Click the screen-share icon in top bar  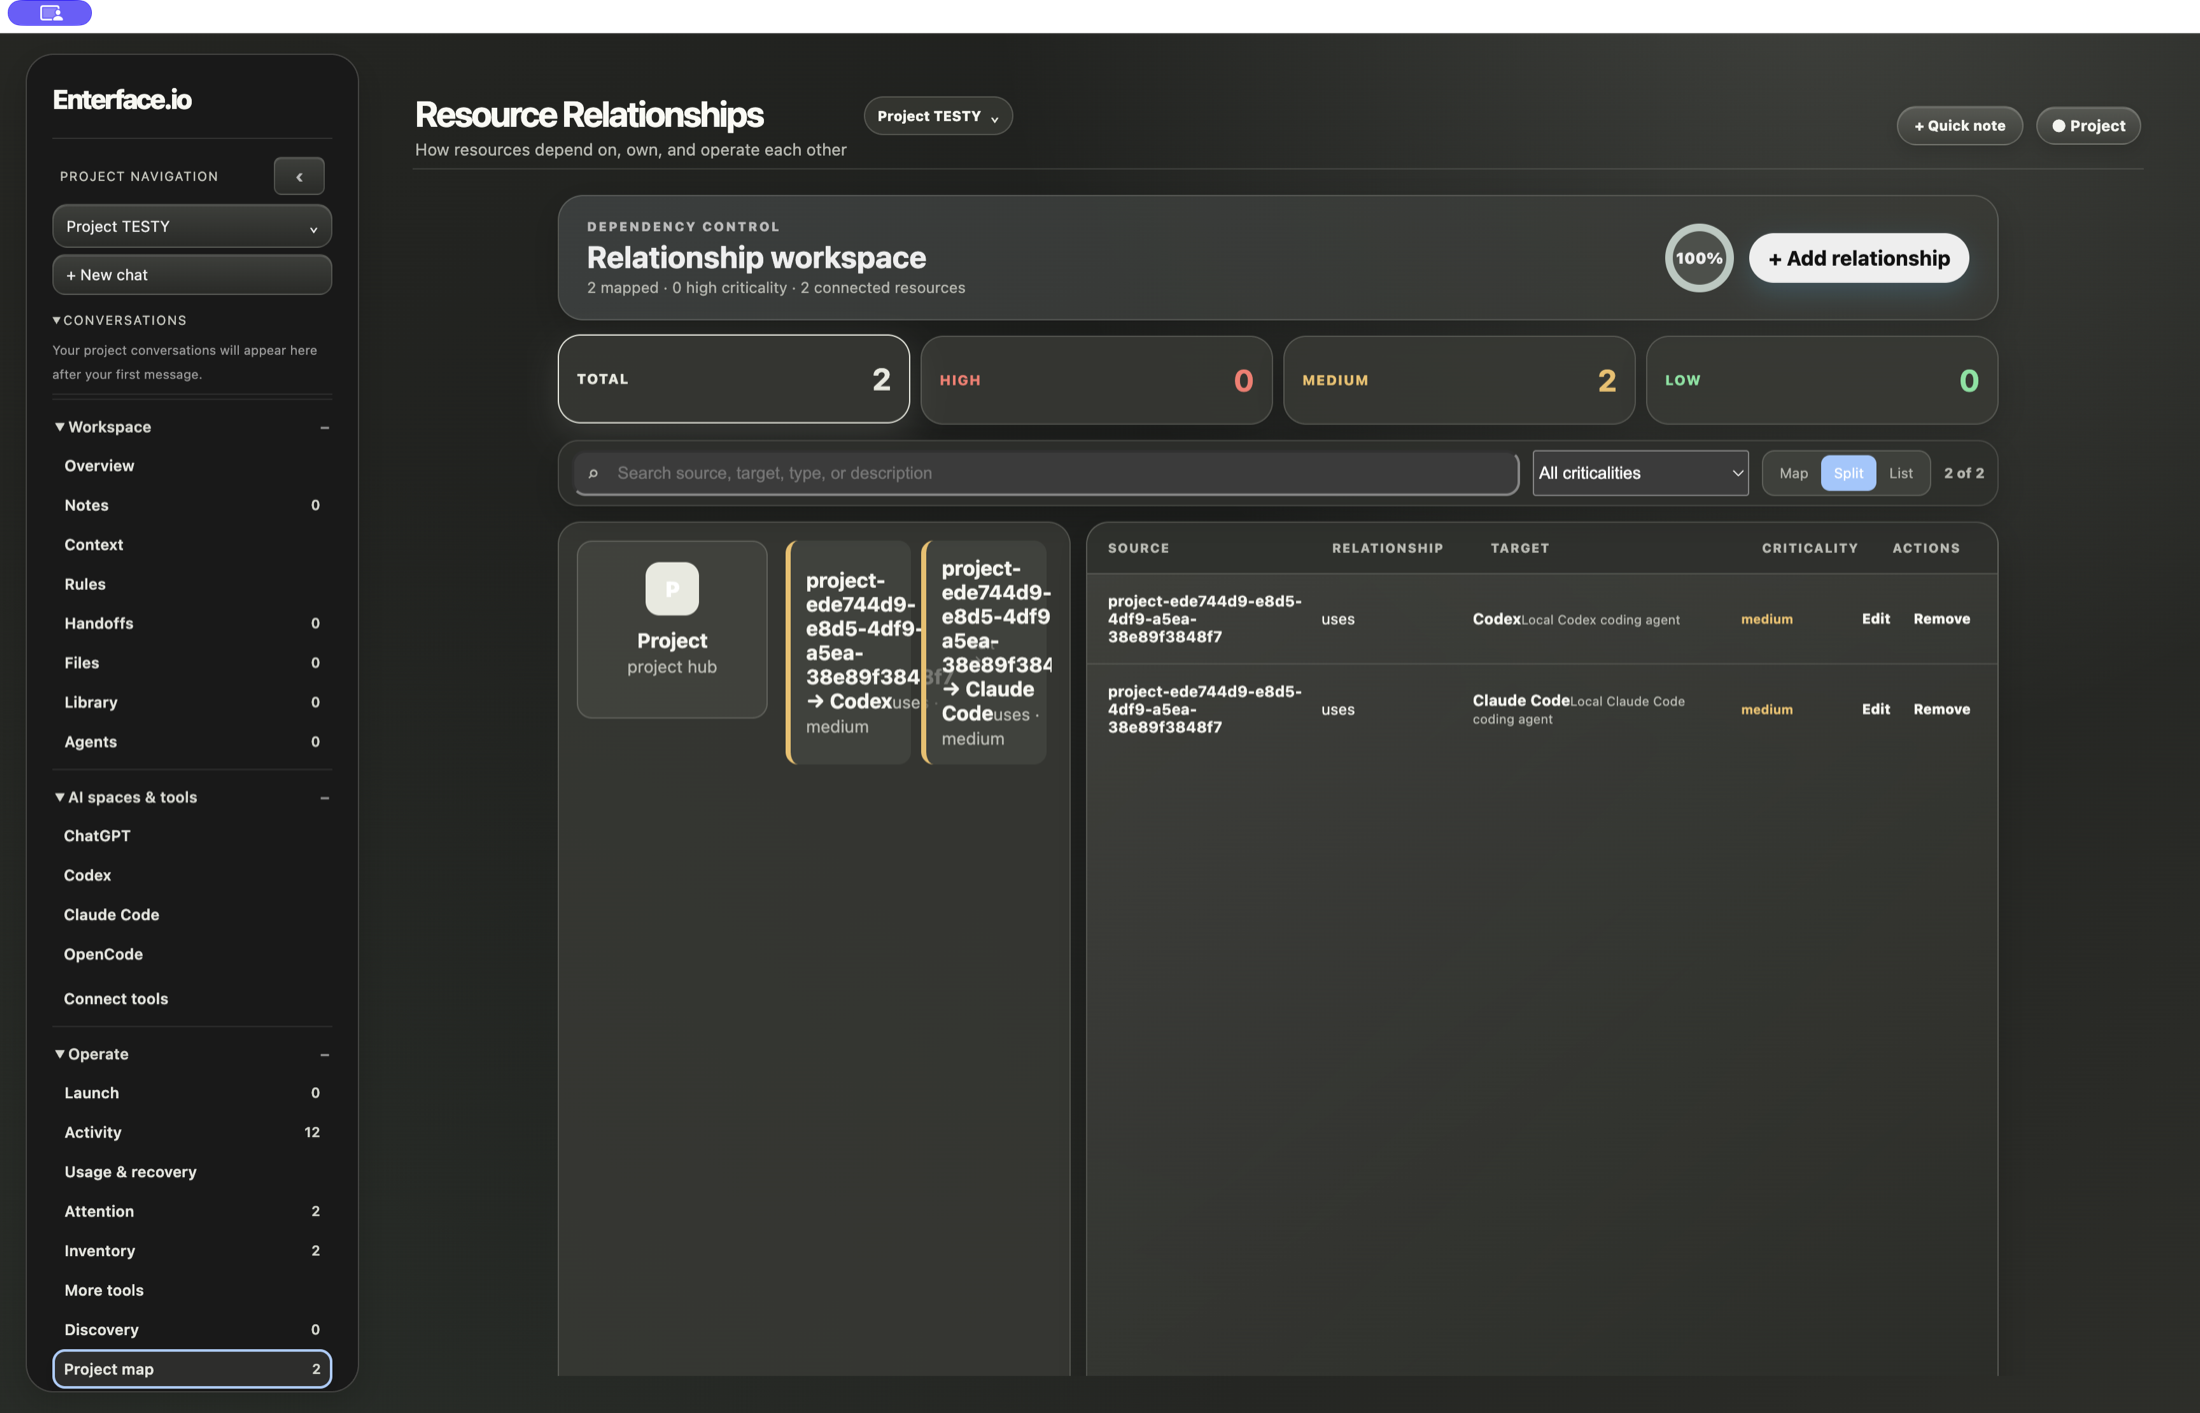[x=50, y=13]
